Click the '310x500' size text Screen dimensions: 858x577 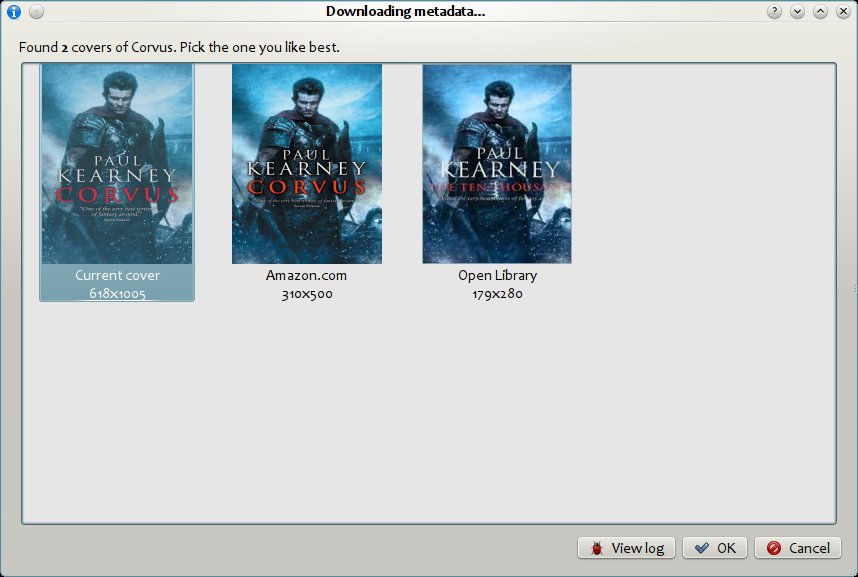pos(307,294)
